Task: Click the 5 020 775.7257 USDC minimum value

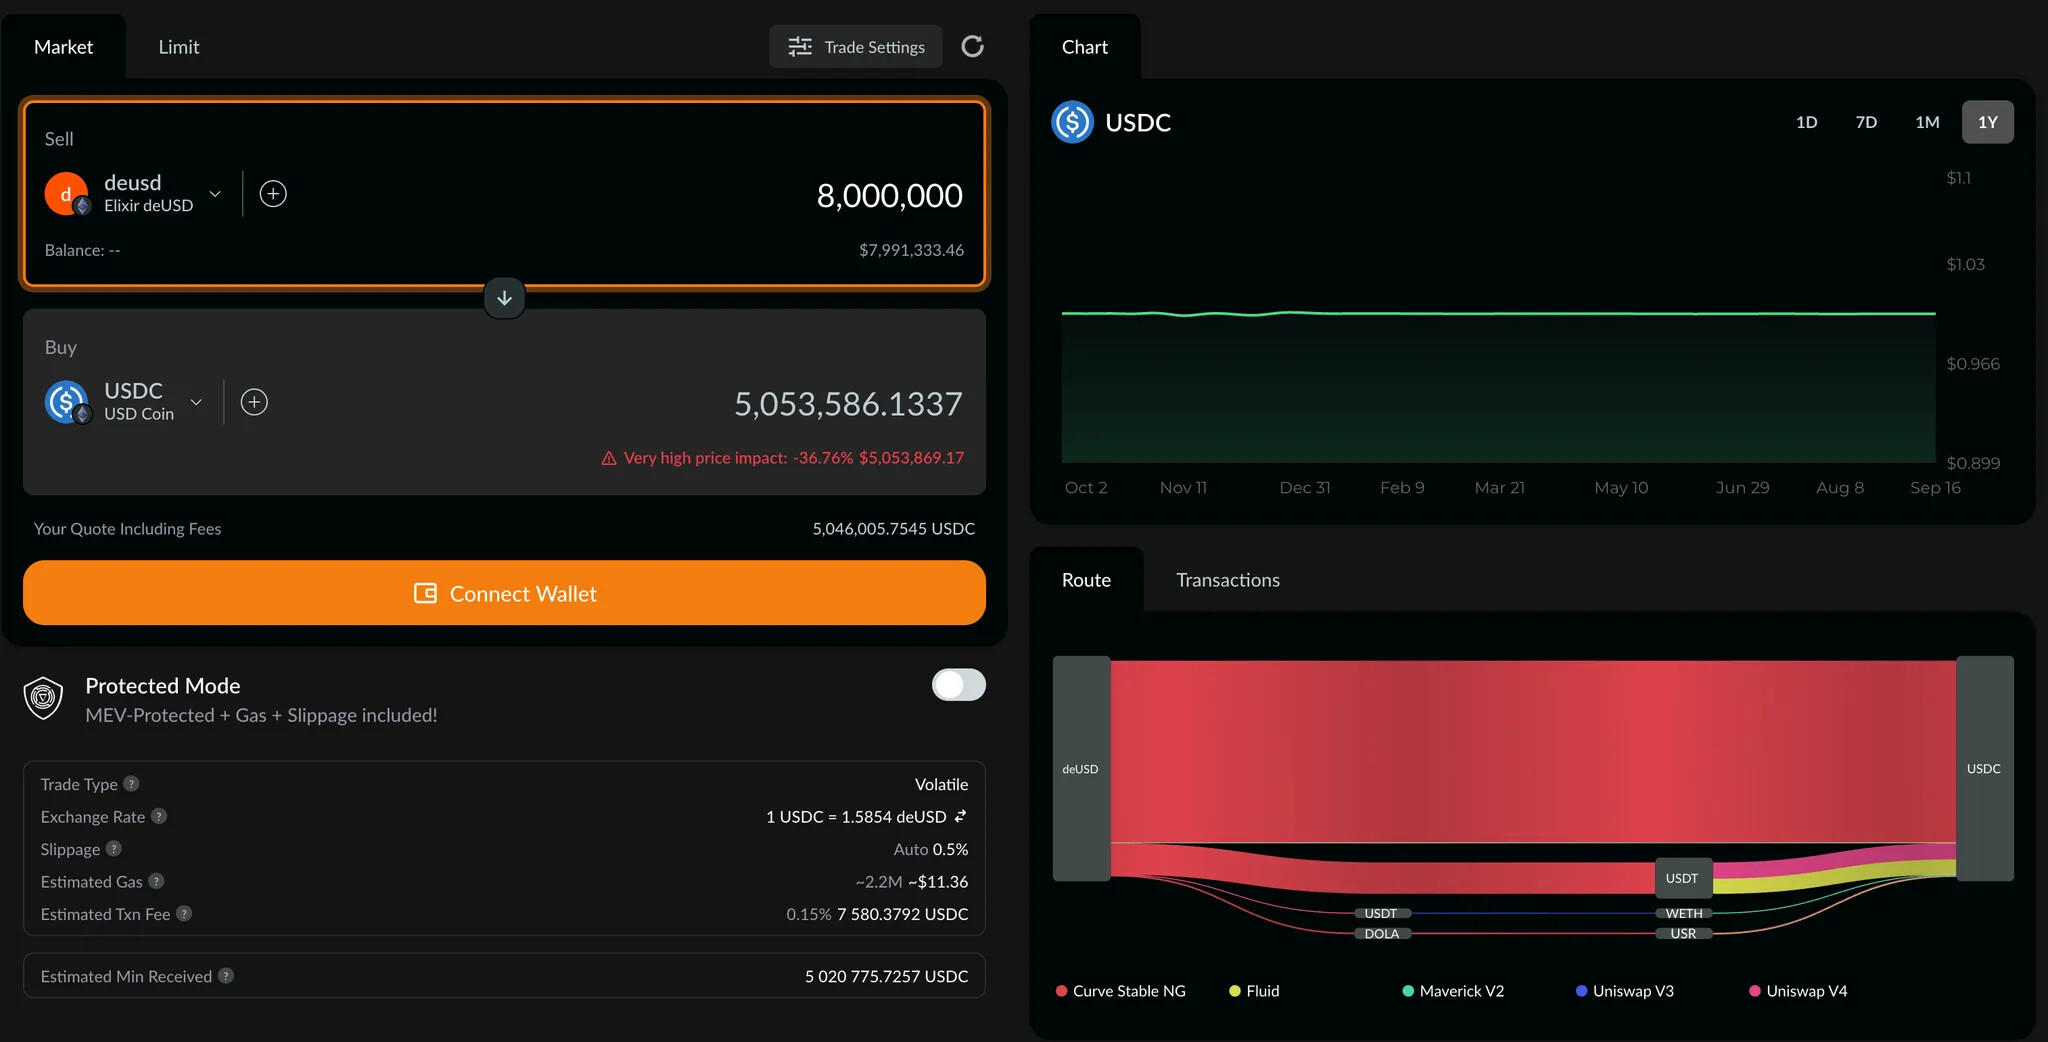Action: [x=886, y=976]
